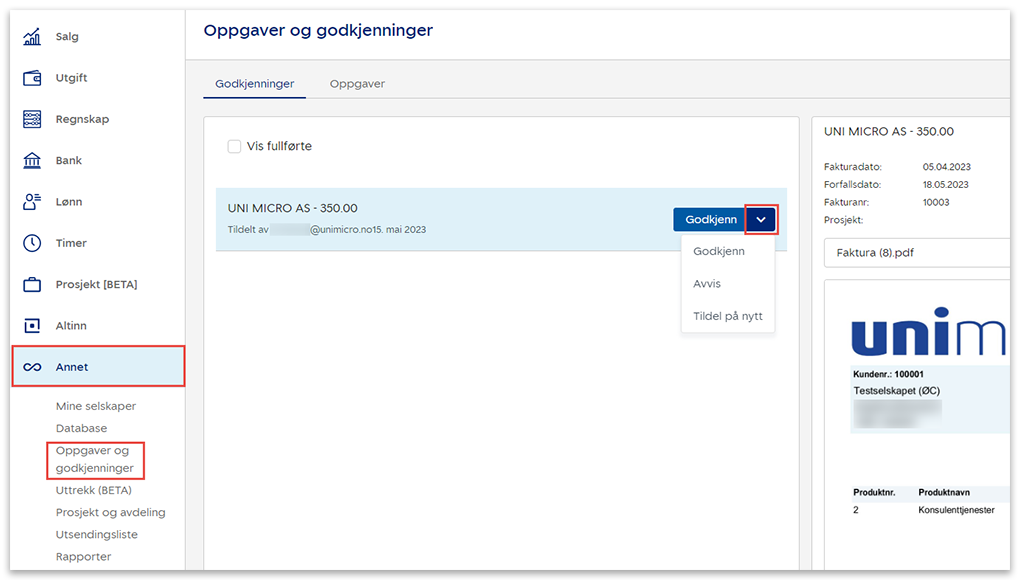The width and height of the screenshot is (1020, 580).
Task: Select the Lønn person icon
Action: coord(32,202)
